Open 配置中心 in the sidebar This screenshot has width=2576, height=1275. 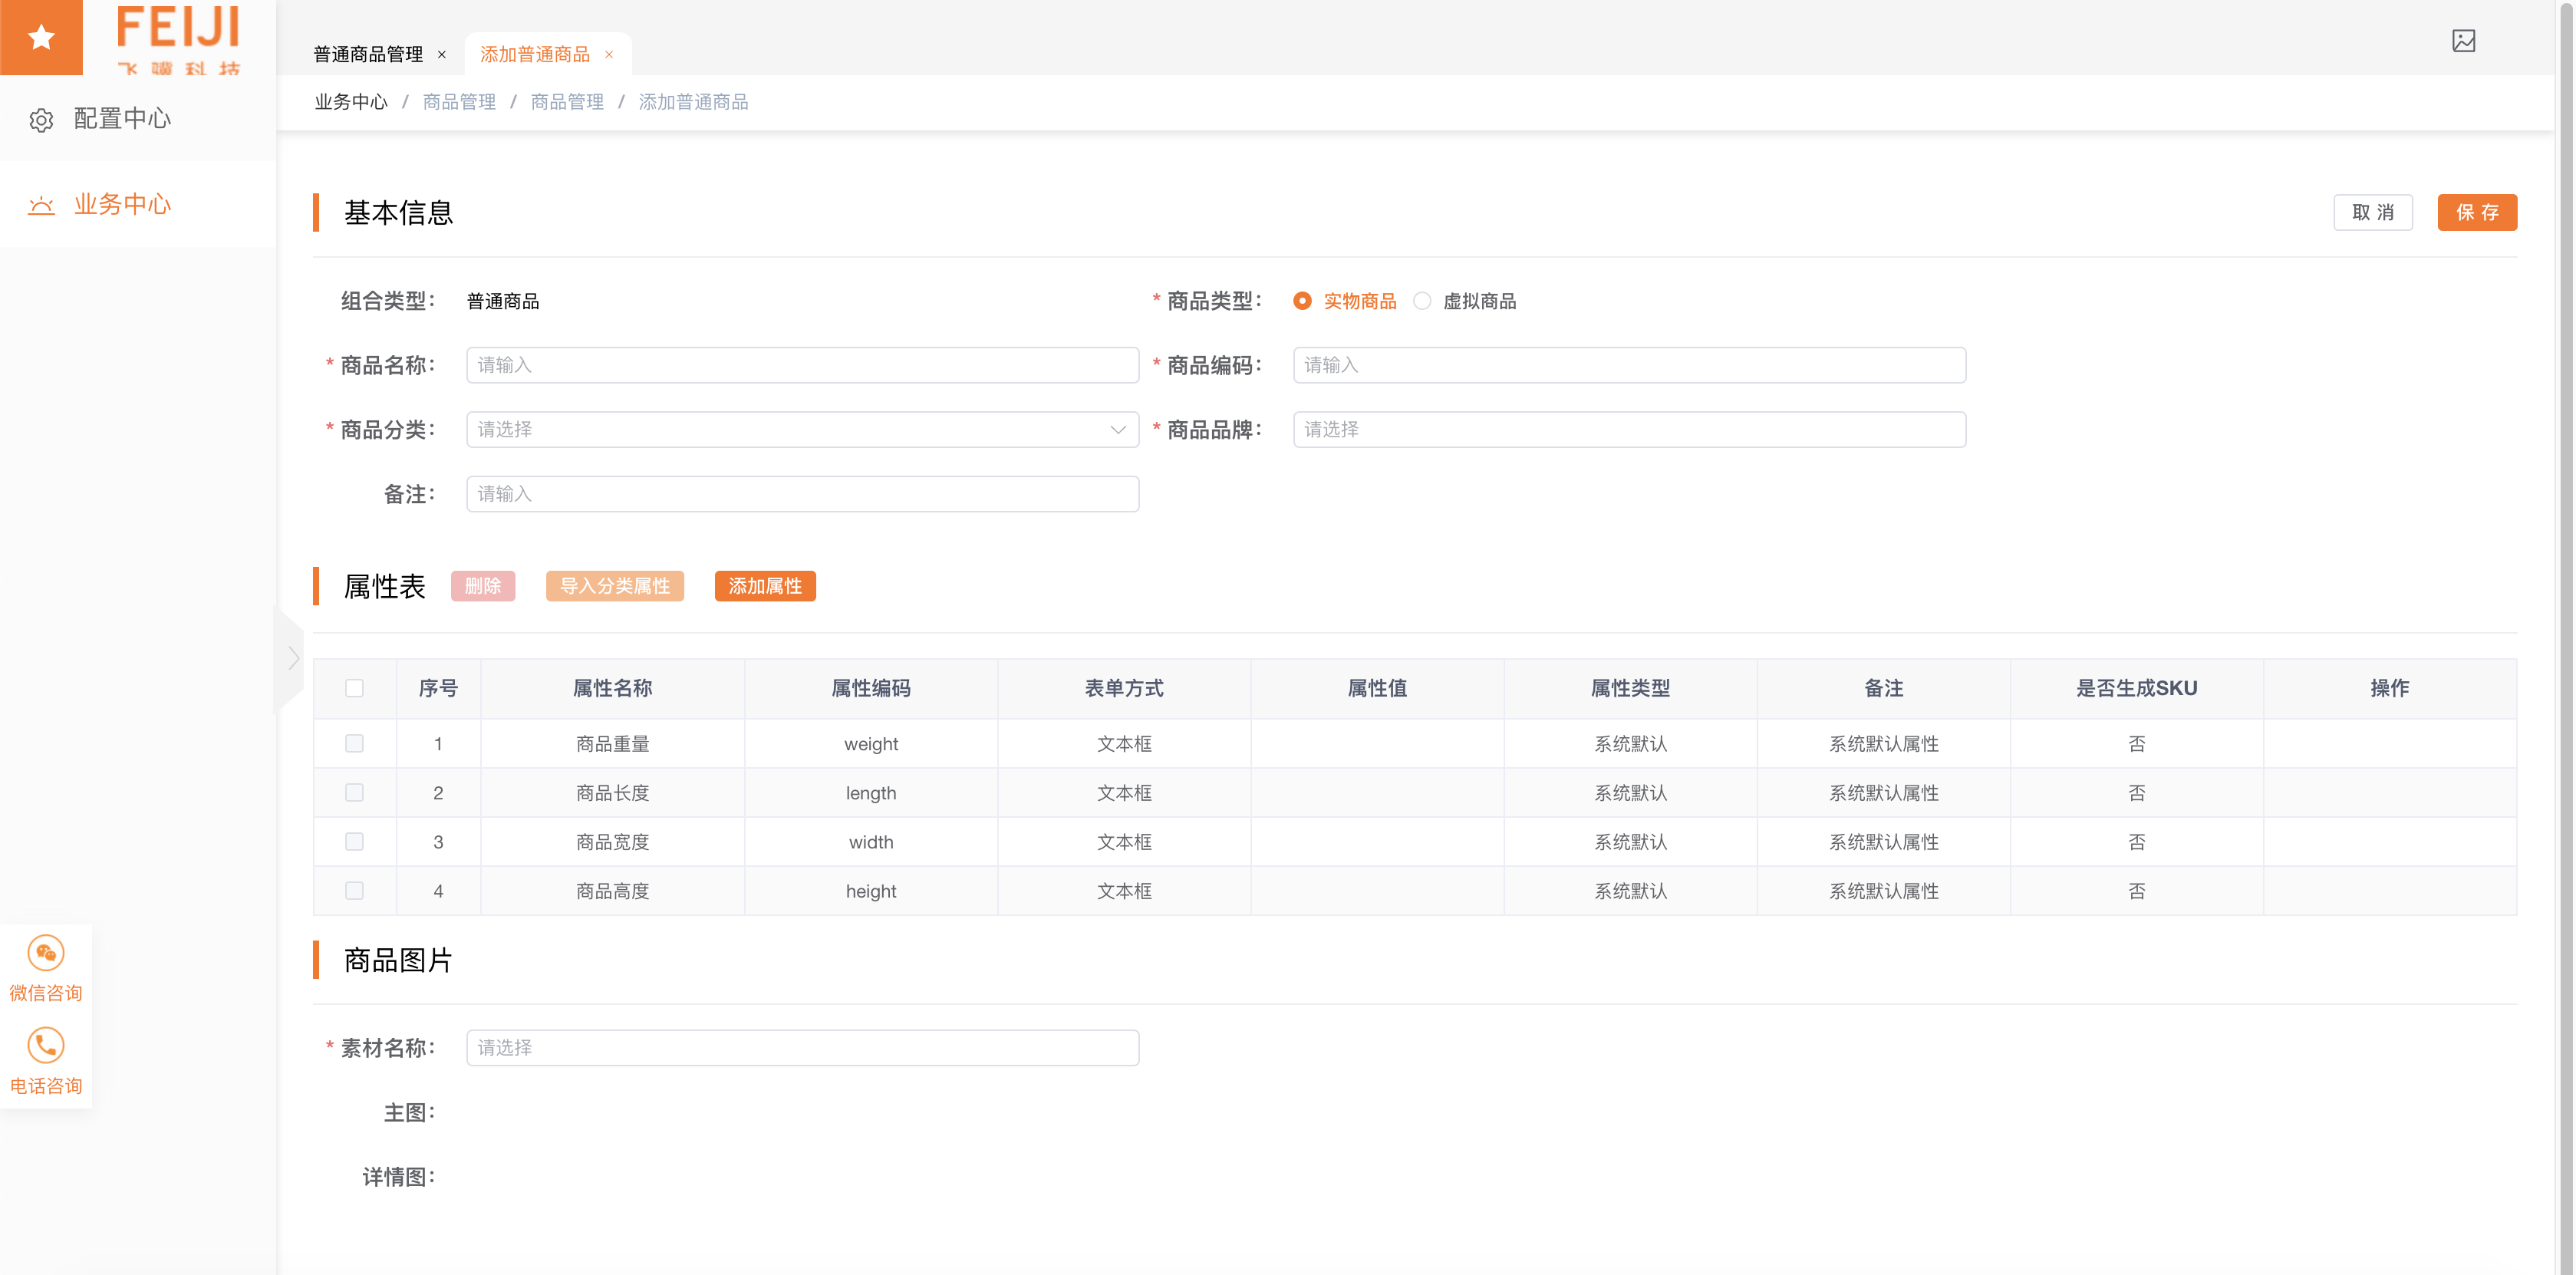click(138, 119)
